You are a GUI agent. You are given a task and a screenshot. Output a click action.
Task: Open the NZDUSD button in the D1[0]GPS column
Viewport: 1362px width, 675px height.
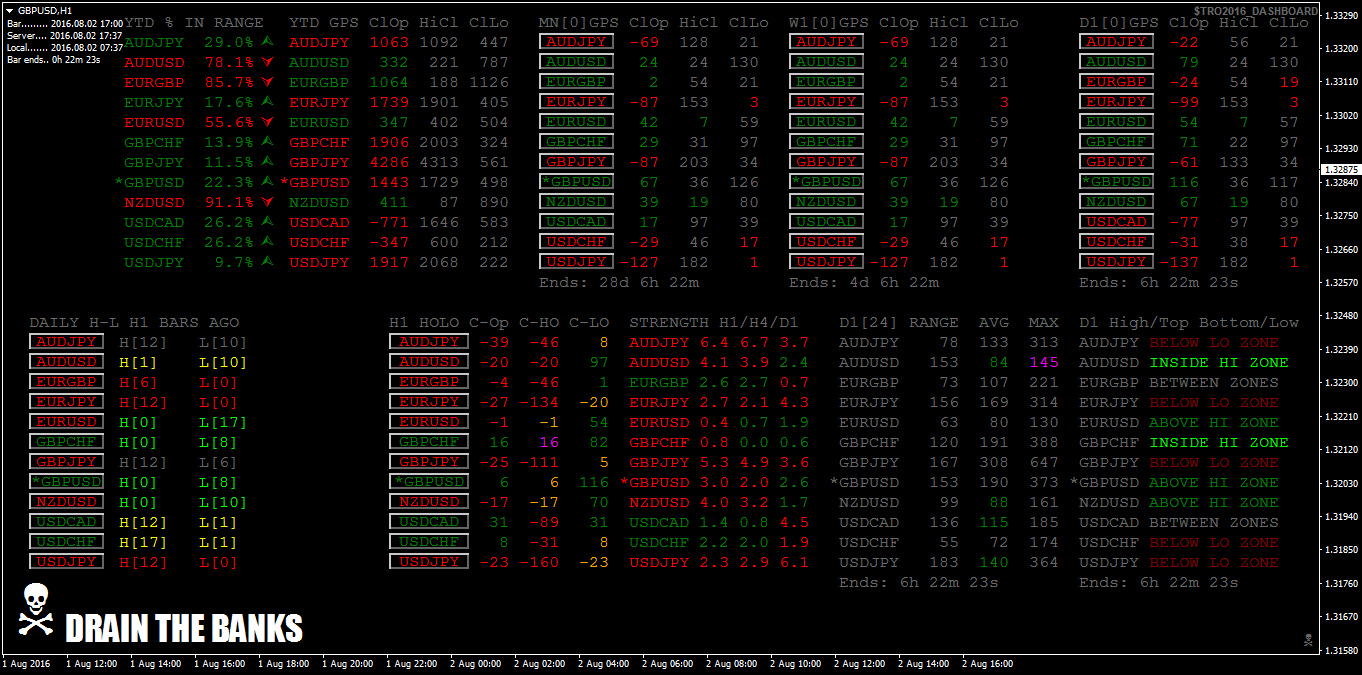tap(1116, 202)
